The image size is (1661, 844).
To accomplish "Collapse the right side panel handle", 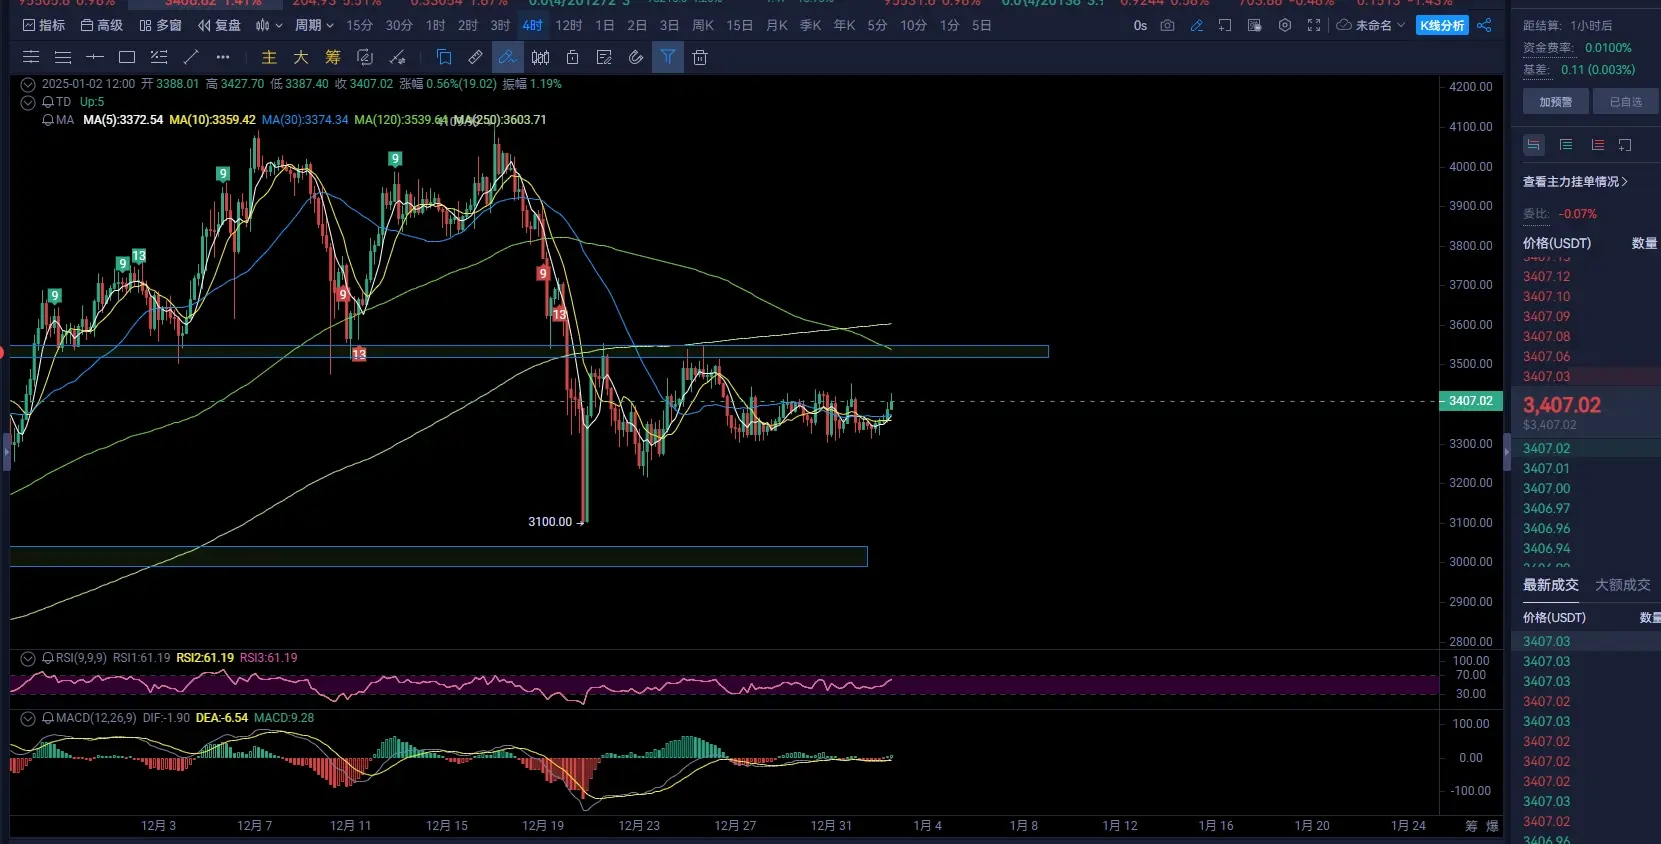I will click(1507, 452).
